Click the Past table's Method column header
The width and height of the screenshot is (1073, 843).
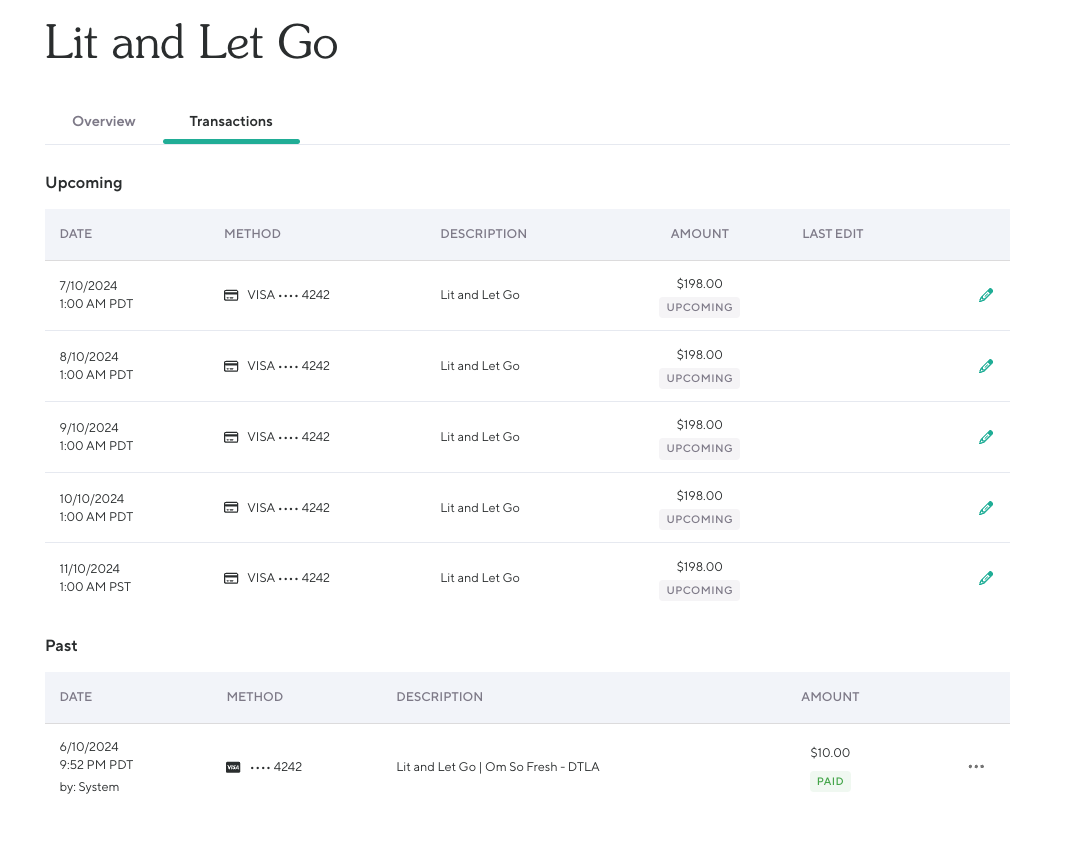254,697
